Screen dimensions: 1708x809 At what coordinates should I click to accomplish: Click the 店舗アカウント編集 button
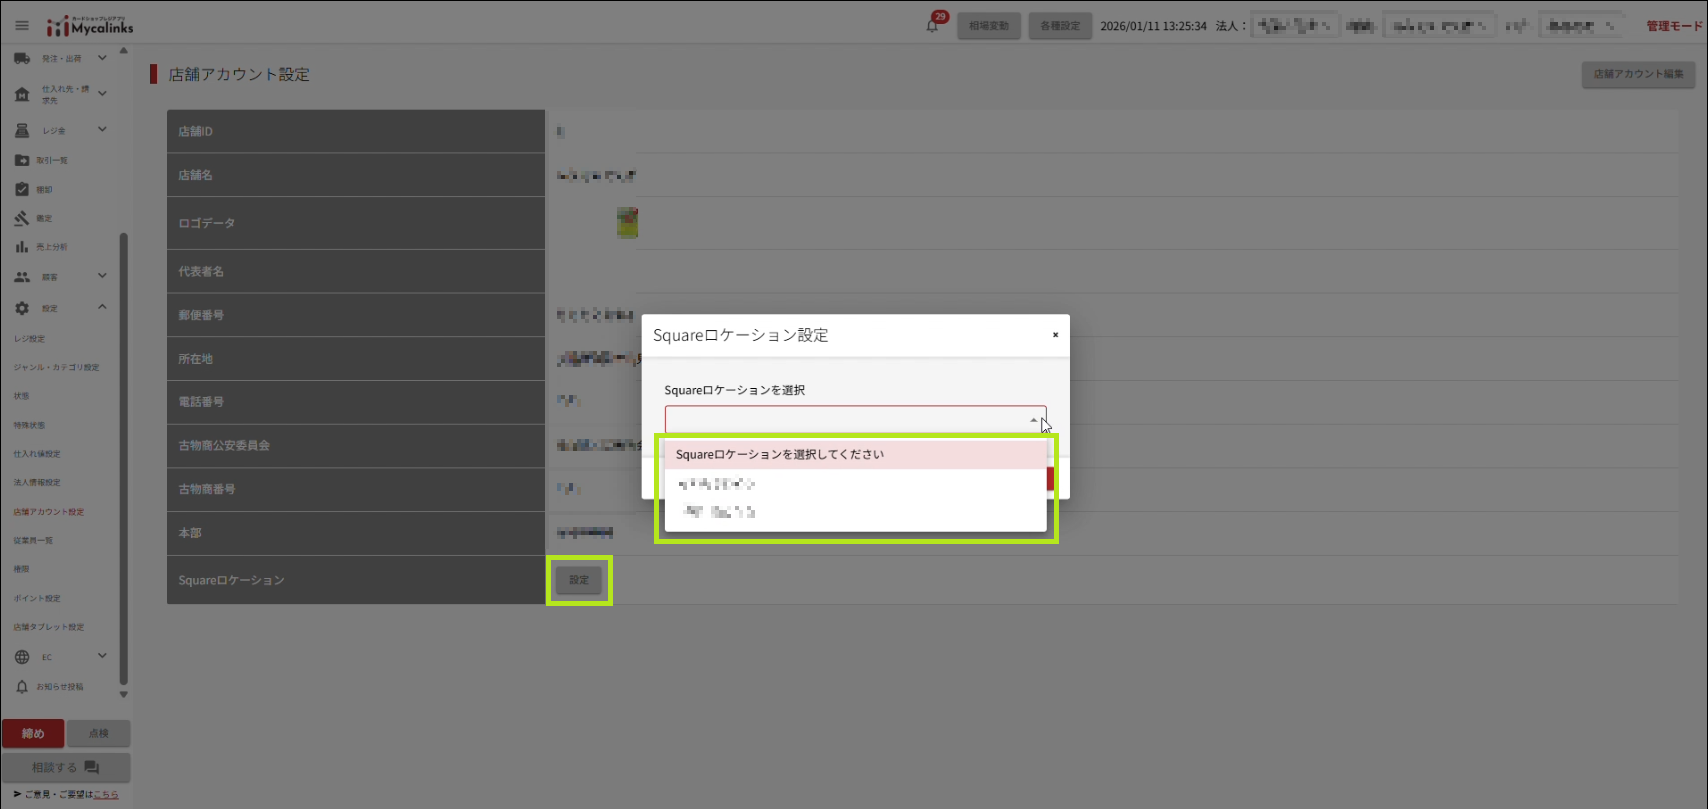[1638, 74]
